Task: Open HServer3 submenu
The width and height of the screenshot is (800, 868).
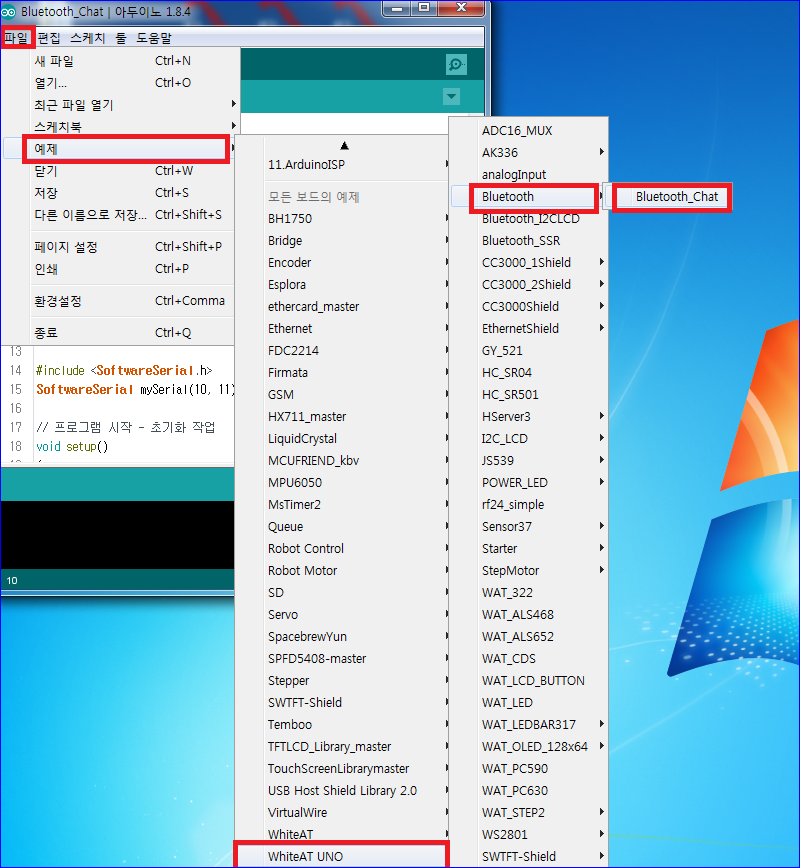Action: point(529,417)
